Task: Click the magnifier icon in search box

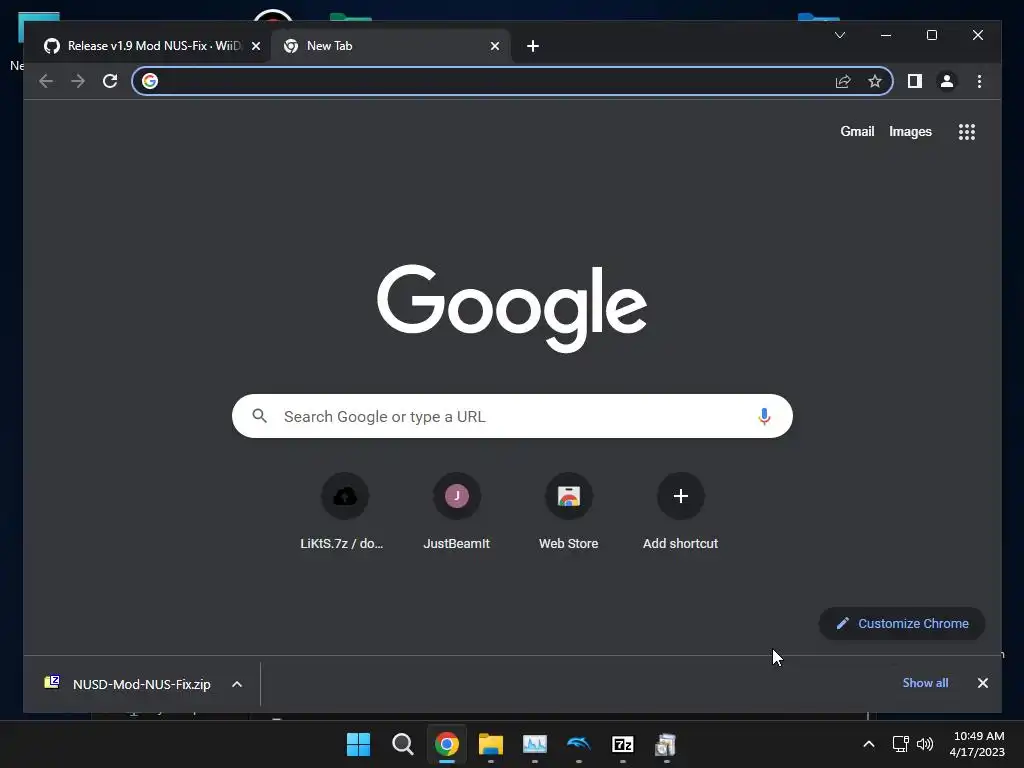Action: 259,416
